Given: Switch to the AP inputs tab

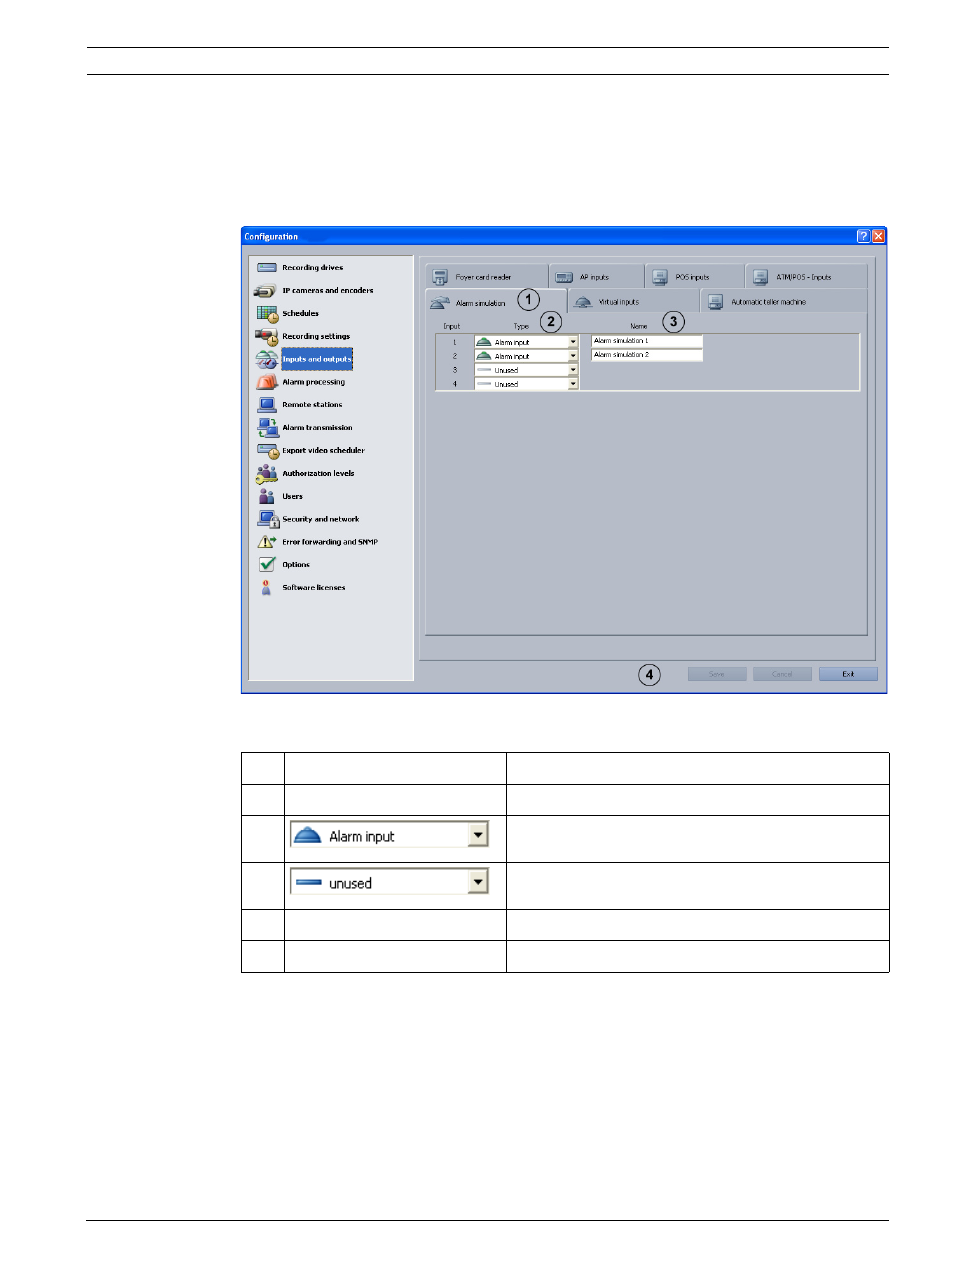Looking at the screenshot, I should click(x=597, y=277).
